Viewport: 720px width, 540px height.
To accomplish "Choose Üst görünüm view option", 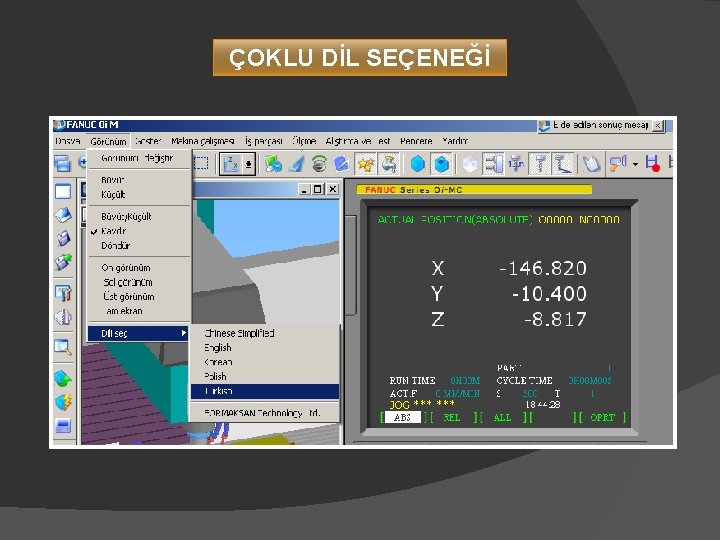I will pyautogui.click(x=139, y=297).
